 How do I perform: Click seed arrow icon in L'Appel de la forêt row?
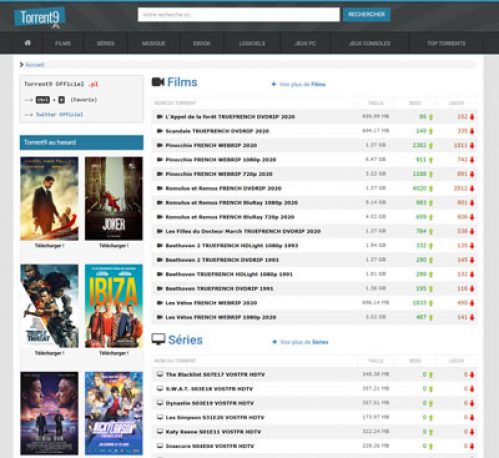(x=431, y=117)
